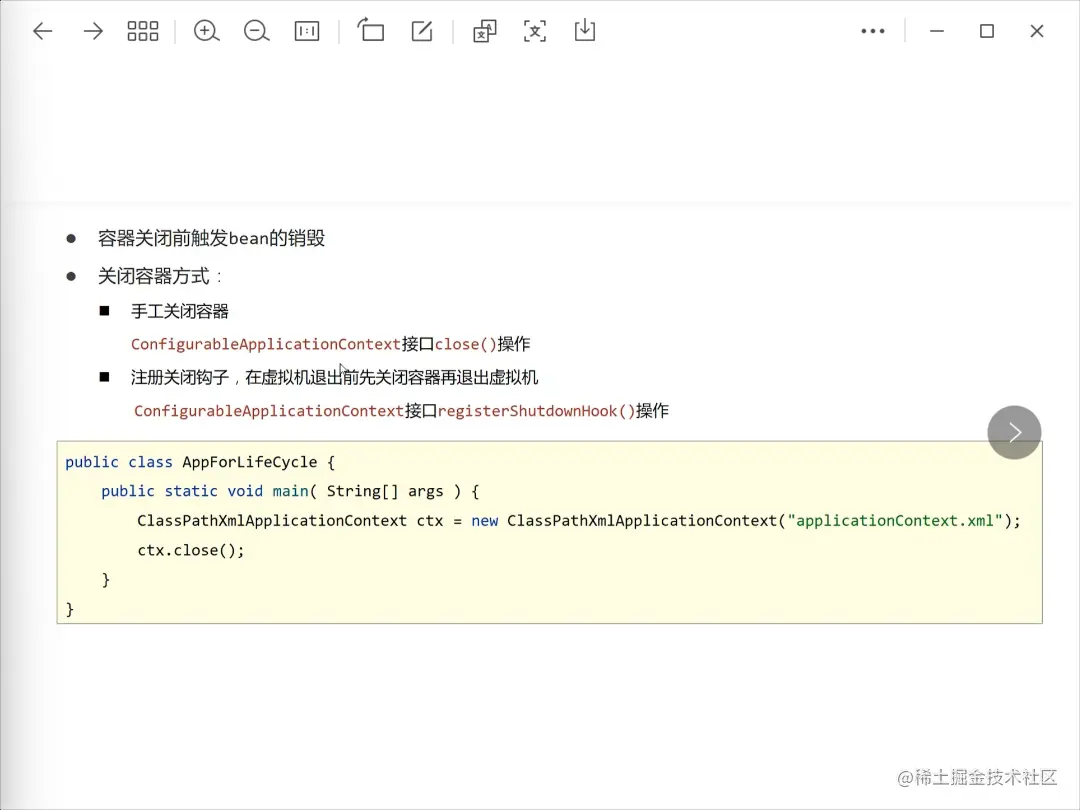The image size is (1080, 810).
Task: Zoom out of the image
Action: coord(256,31)
